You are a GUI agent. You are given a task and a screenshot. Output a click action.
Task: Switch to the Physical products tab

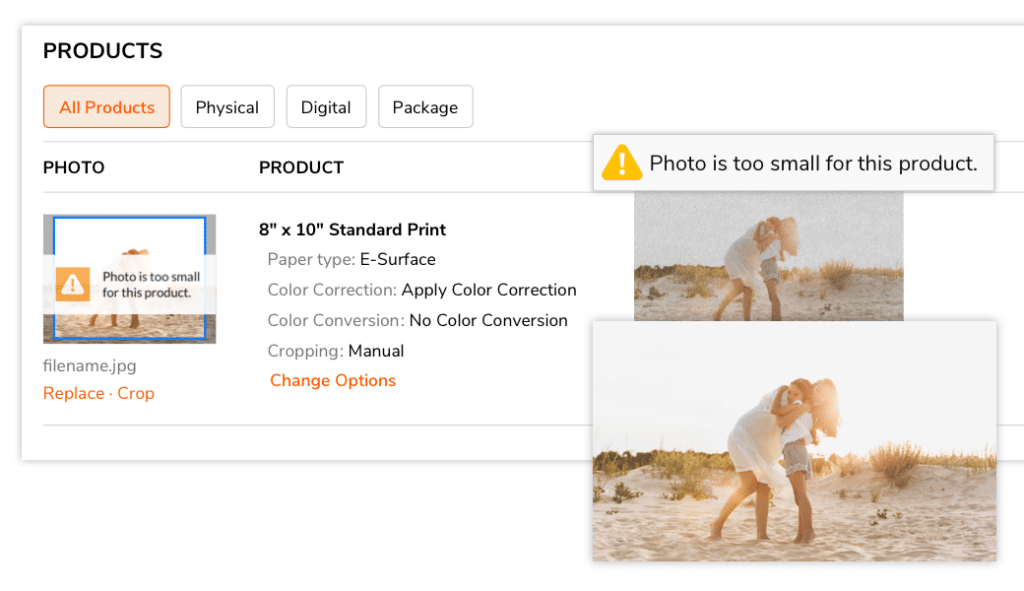click(x=227, y=107)
